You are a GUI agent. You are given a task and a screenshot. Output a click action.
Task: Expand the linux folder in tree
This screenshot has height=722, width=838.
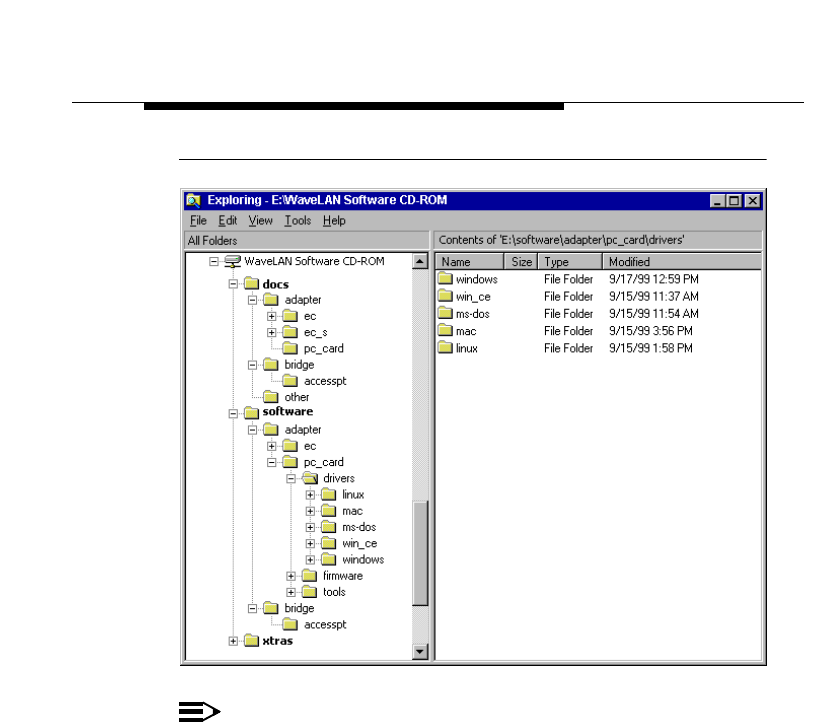[x=310, y=495]
